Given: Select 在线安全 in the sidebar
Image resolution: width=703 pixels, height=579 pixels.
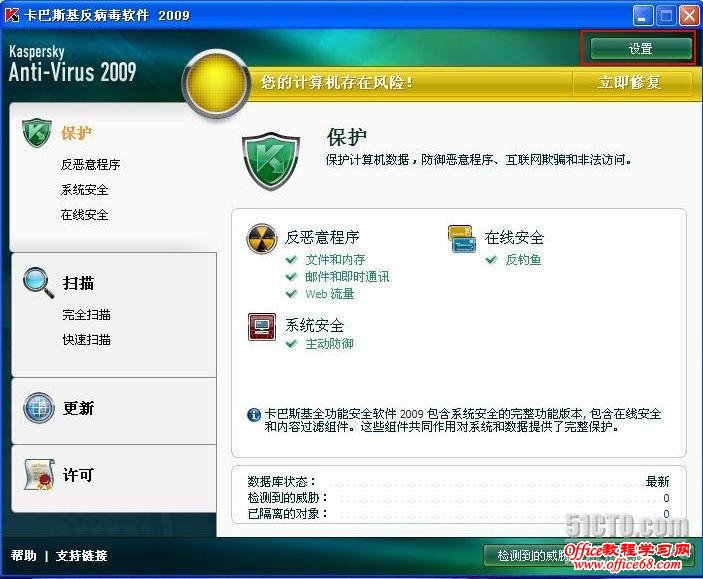Looking at the screenshot, I should tap(84, 215).
